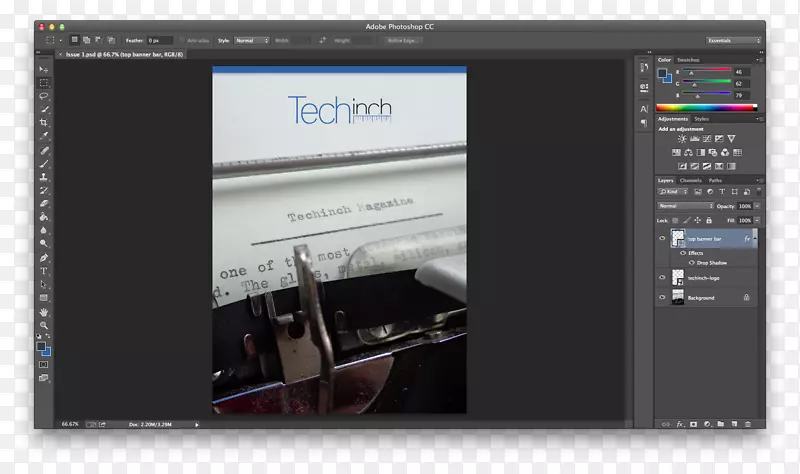Viewport: 800px width, 474px height.
Task: Select the Paint Bucket tool
Action: [x=44, y=217]
